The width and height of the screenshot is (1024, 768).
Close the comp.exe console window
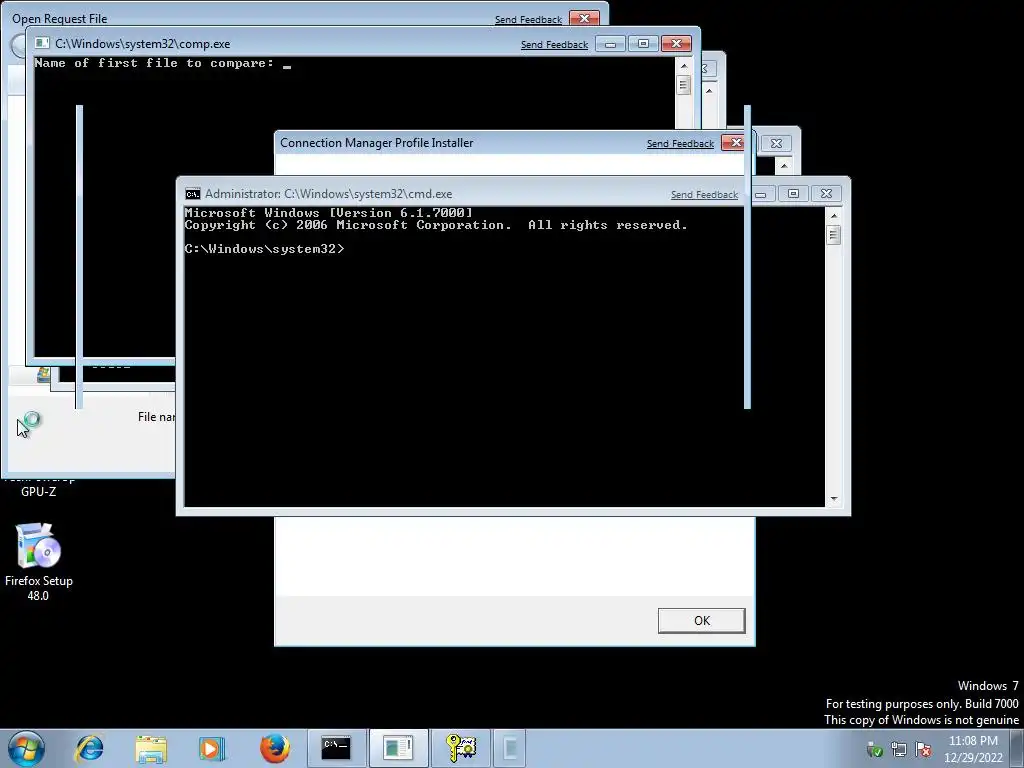(676, 44)
